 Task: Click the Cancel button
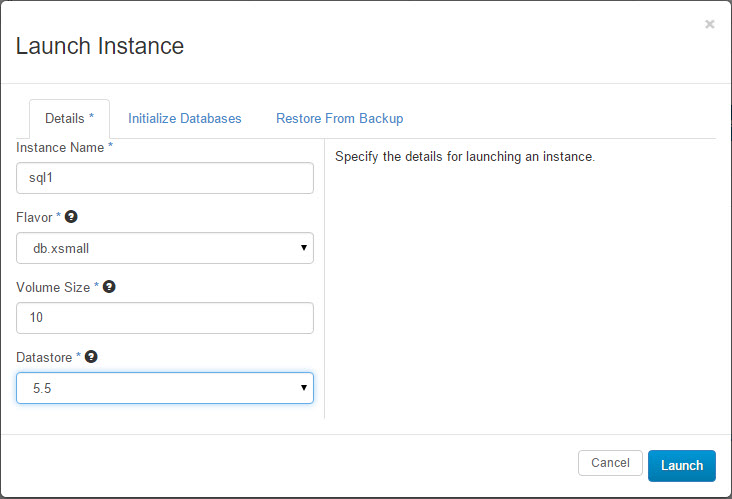point(610,463)
